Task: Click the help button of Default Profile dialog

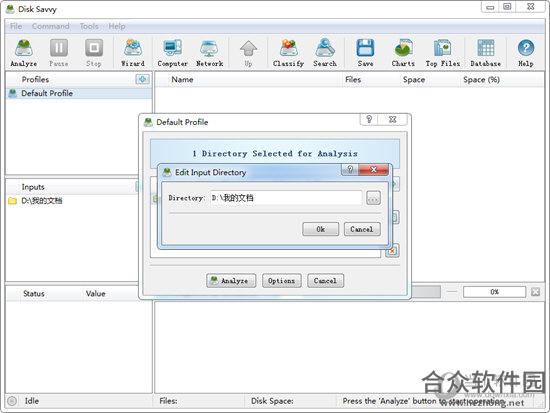Action: pos(369,119)
